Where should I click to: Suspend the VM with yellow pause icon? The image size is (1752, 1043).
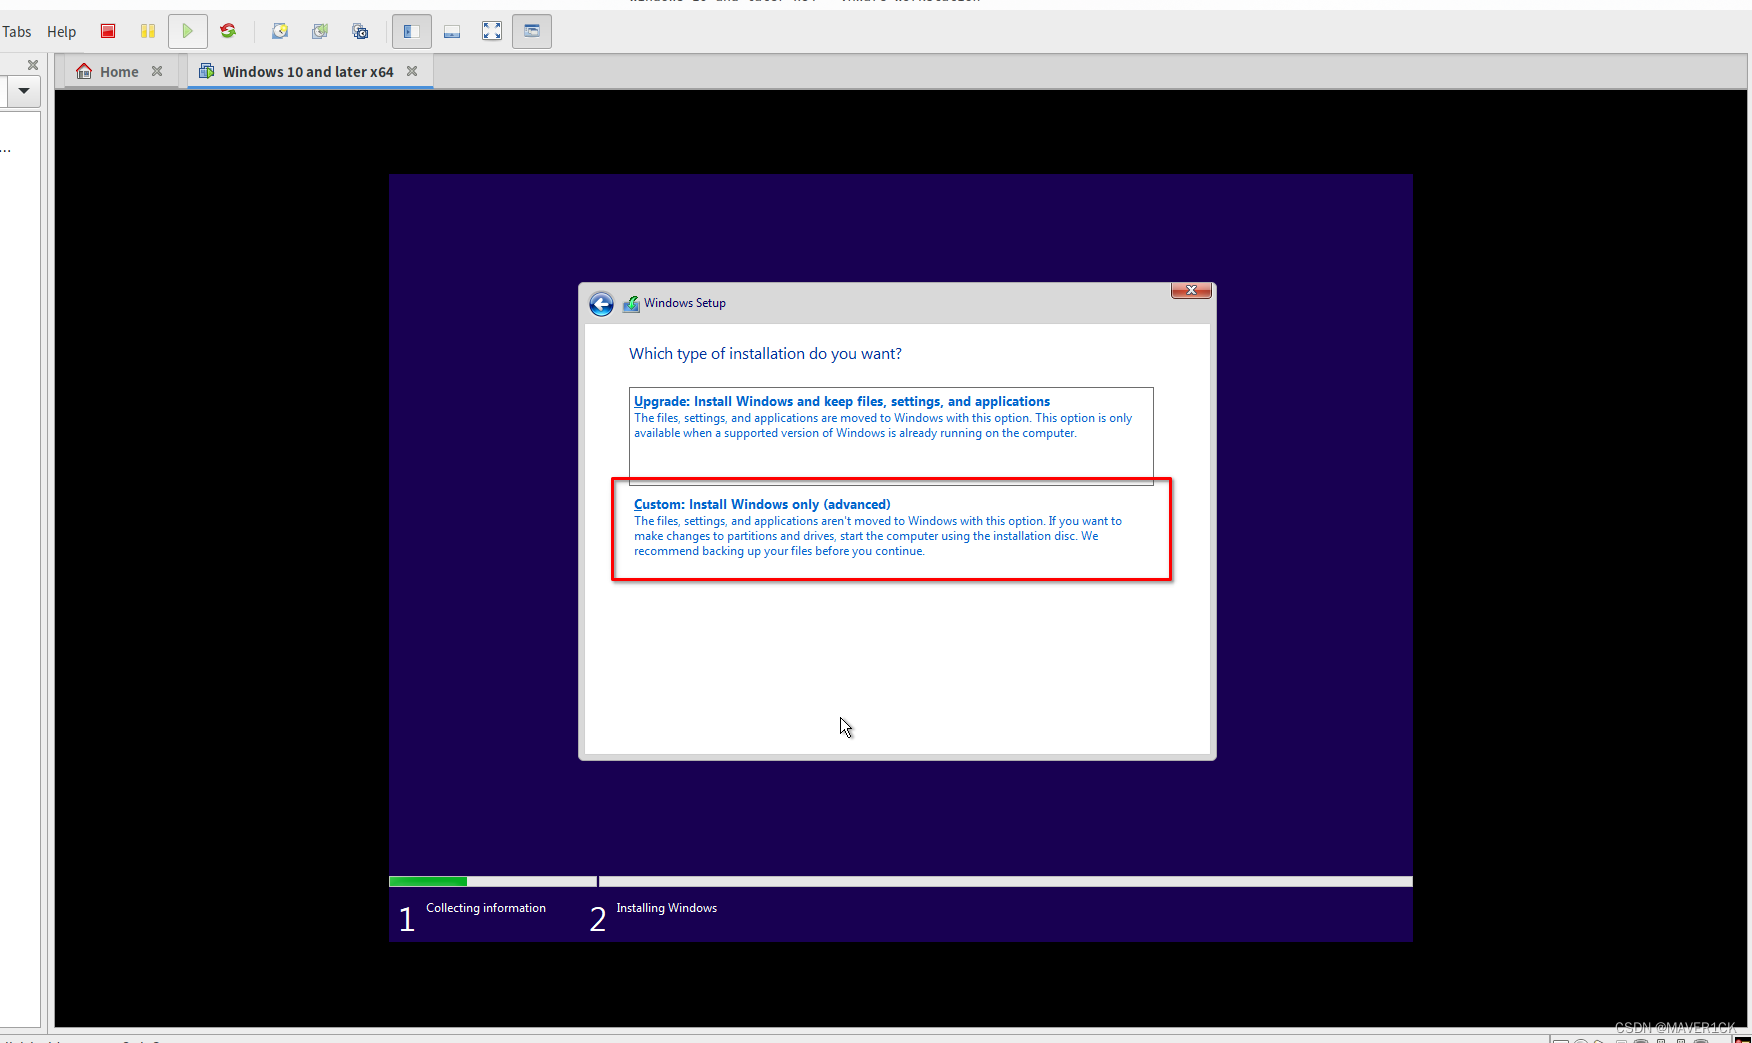[x=148, y=31]
